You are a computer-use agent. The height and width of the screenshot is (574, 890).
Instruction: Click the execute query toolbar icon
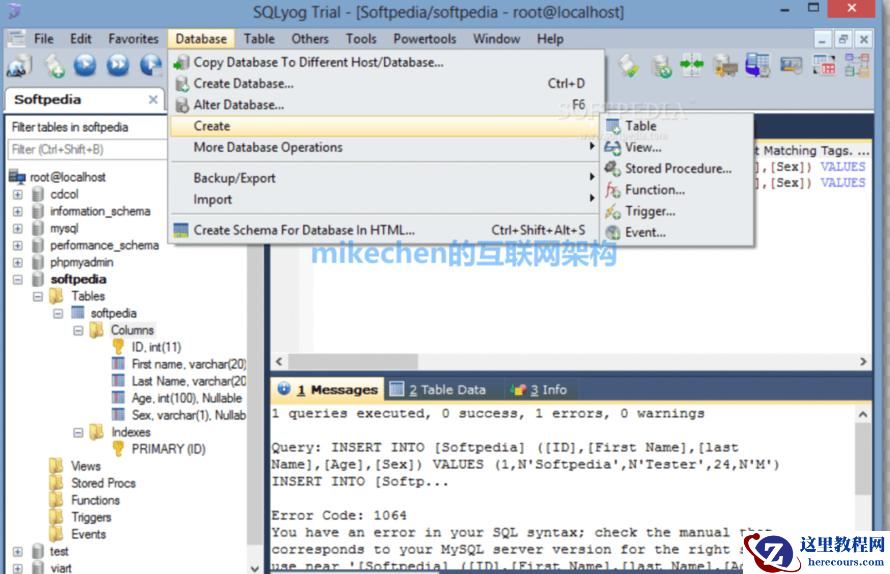(85, 65)
